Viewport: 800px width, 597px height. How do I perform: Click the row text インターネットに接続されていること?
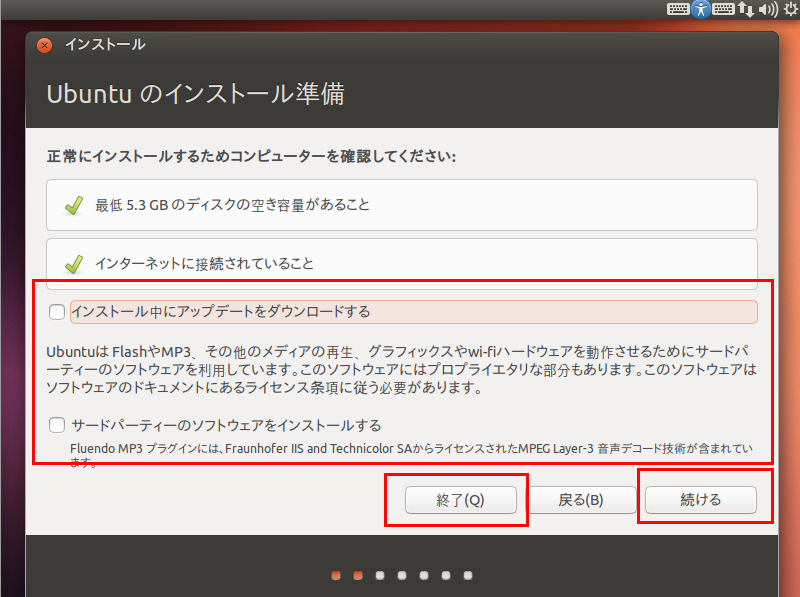(x=204, y=264)
